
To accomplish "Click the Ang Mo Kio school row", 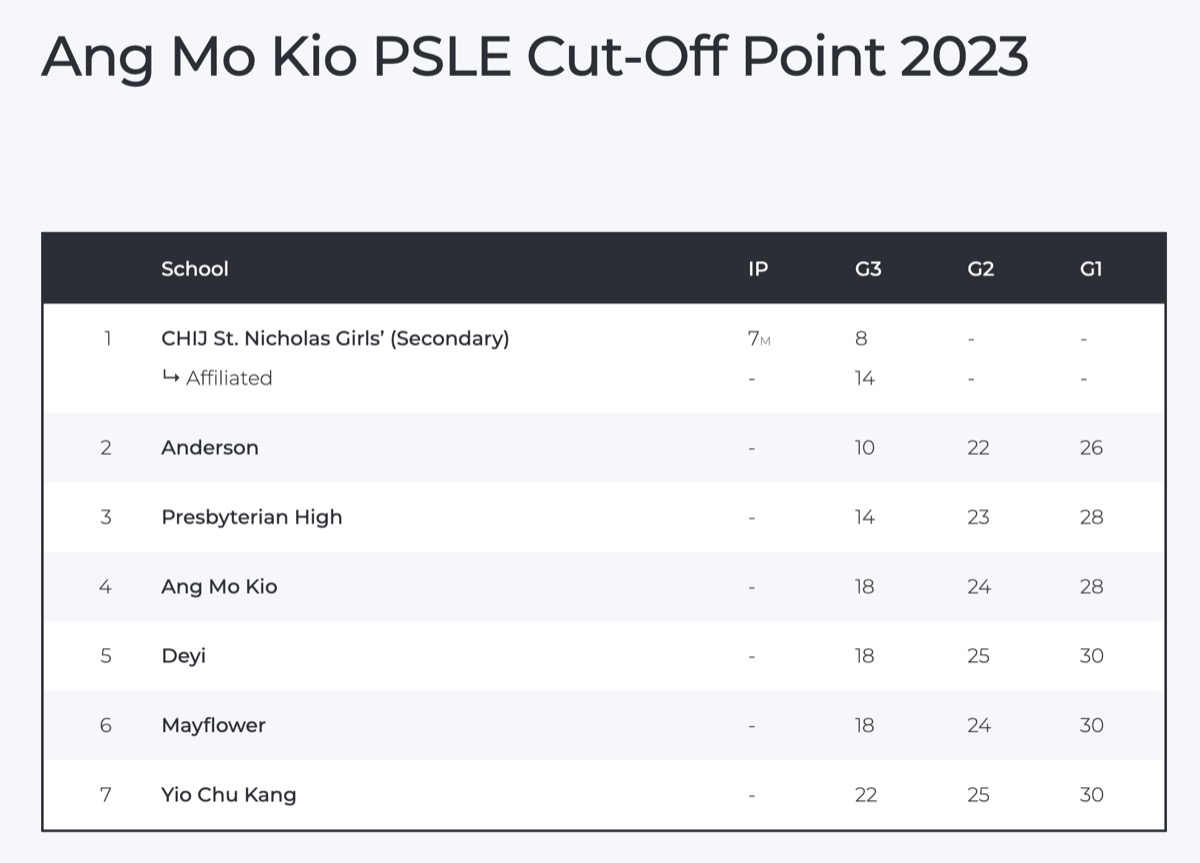I will click(219, 586).
